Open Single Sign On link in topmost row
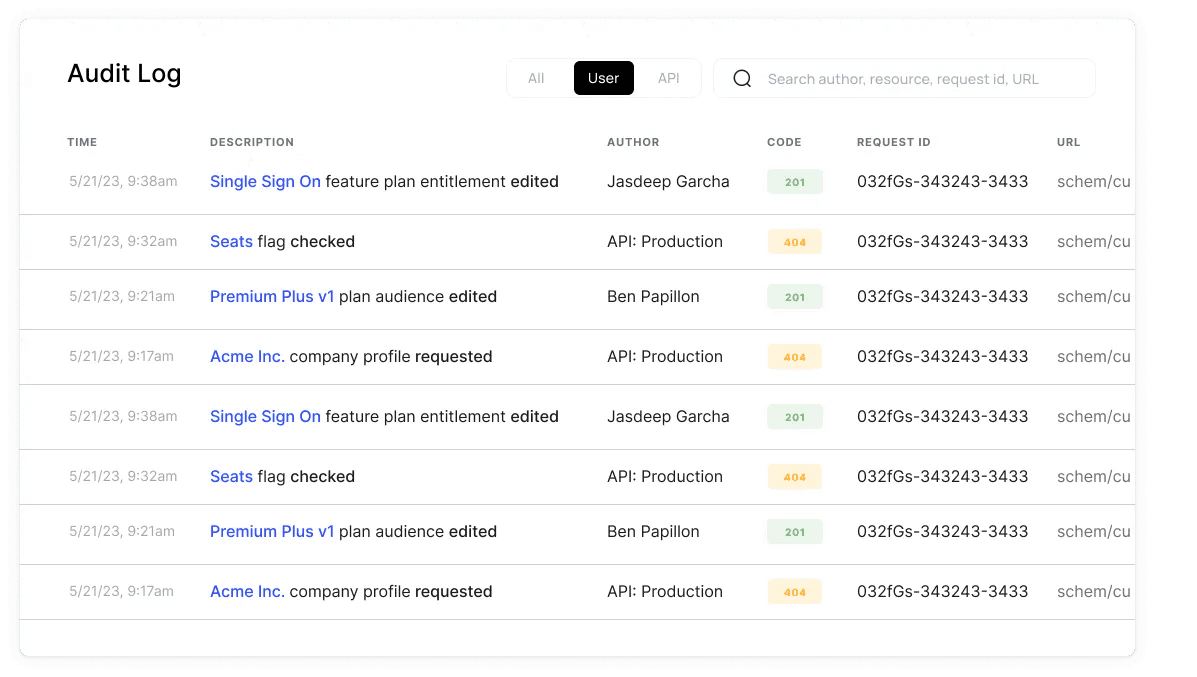Screen dimensions: 1197x677 (x=265, y=182)
